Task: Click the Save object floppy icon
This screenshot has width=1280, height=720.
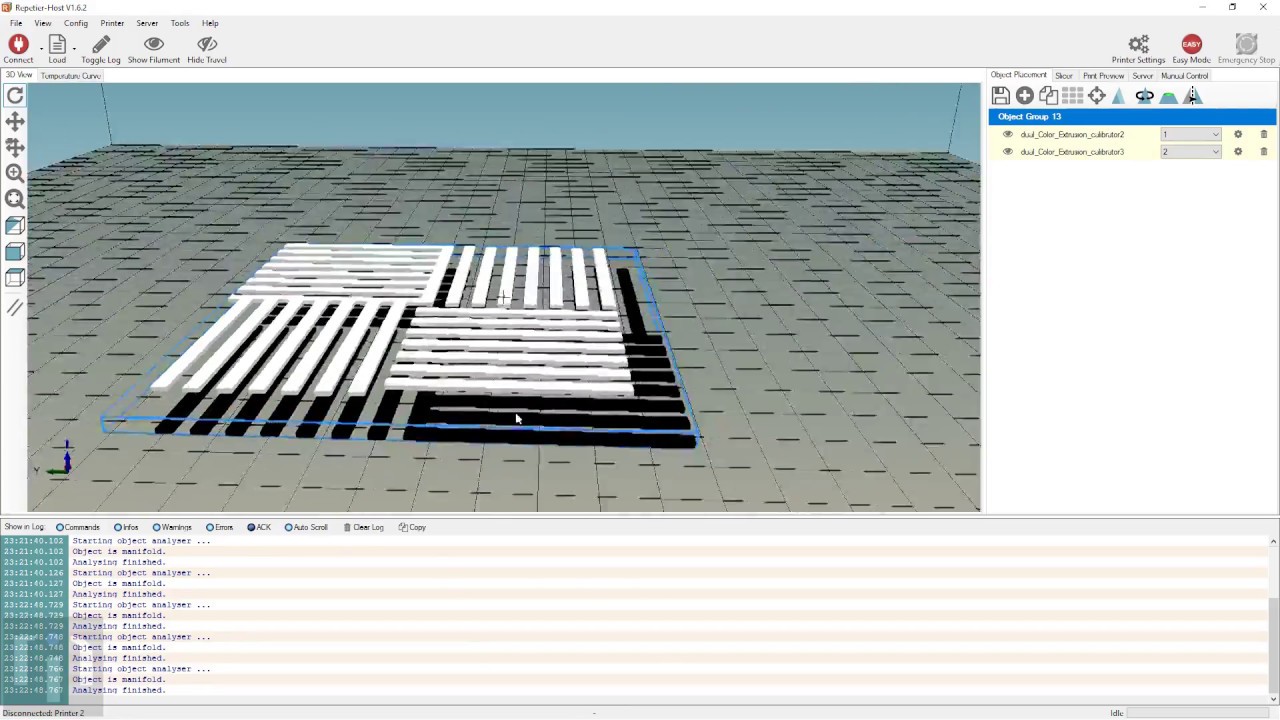Action: (1000, 96)
